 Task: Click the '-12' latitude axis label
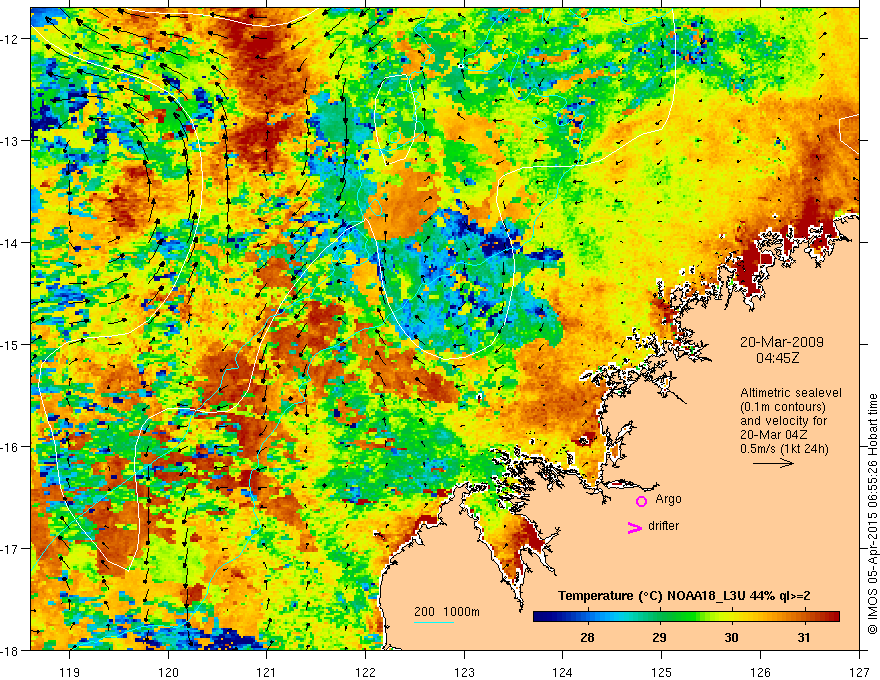click(11, 39)
